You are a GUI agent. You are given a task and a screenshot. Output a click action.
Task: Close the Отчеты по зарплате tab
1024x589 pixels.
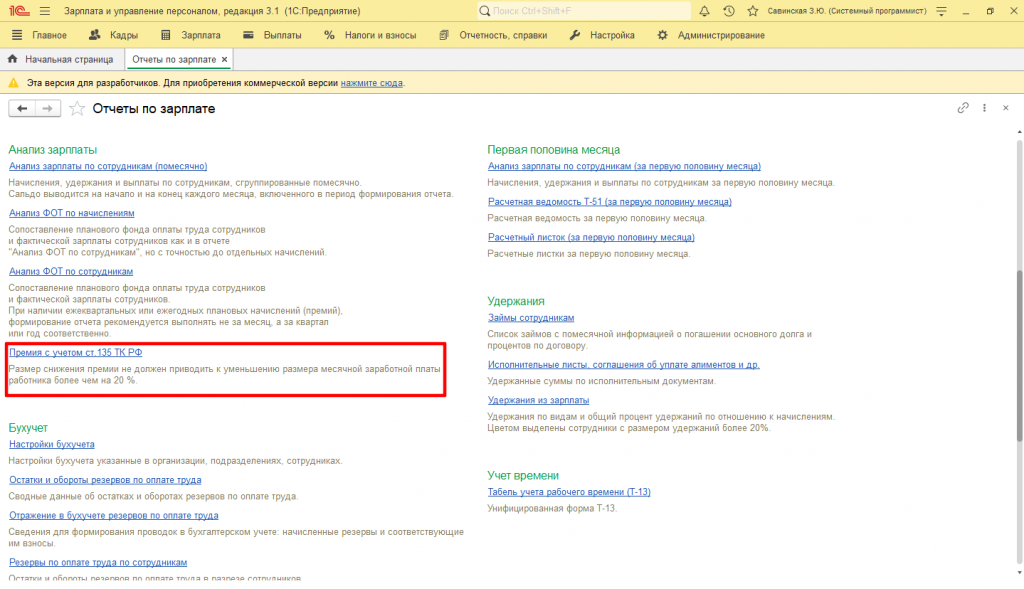tap(225, 59)
